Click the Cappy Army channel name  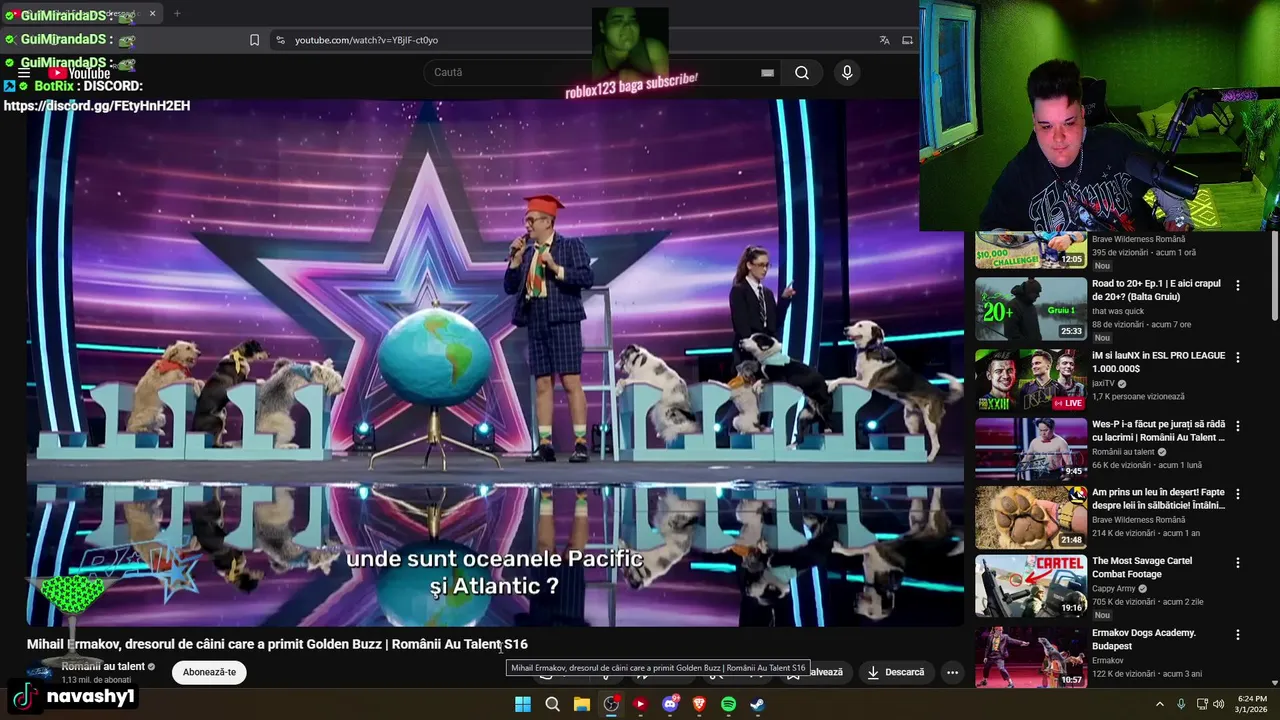pyautogui.click(x=1113, y=589)
